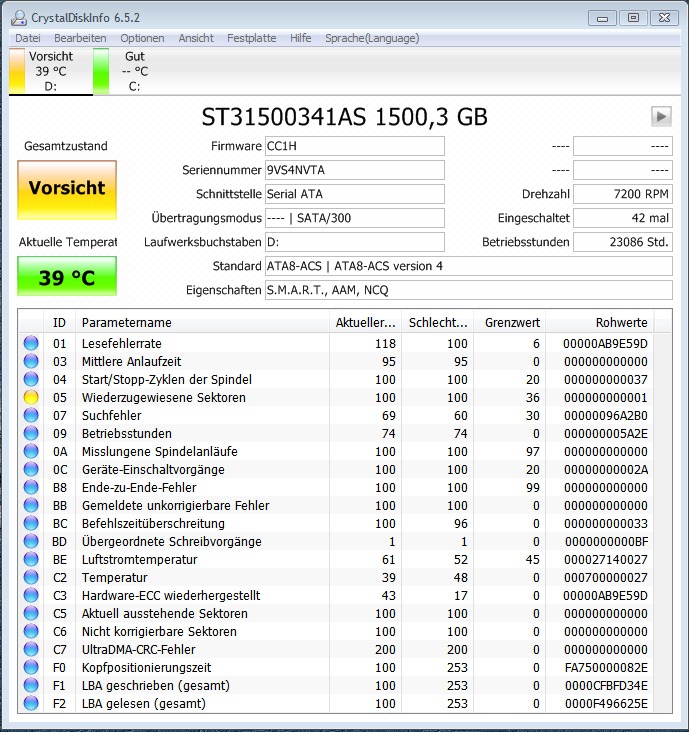This screenshot has height=732, width=689.
Task: Click the status icon for Kopfpositionierungszeit
Action: [31, 667]
